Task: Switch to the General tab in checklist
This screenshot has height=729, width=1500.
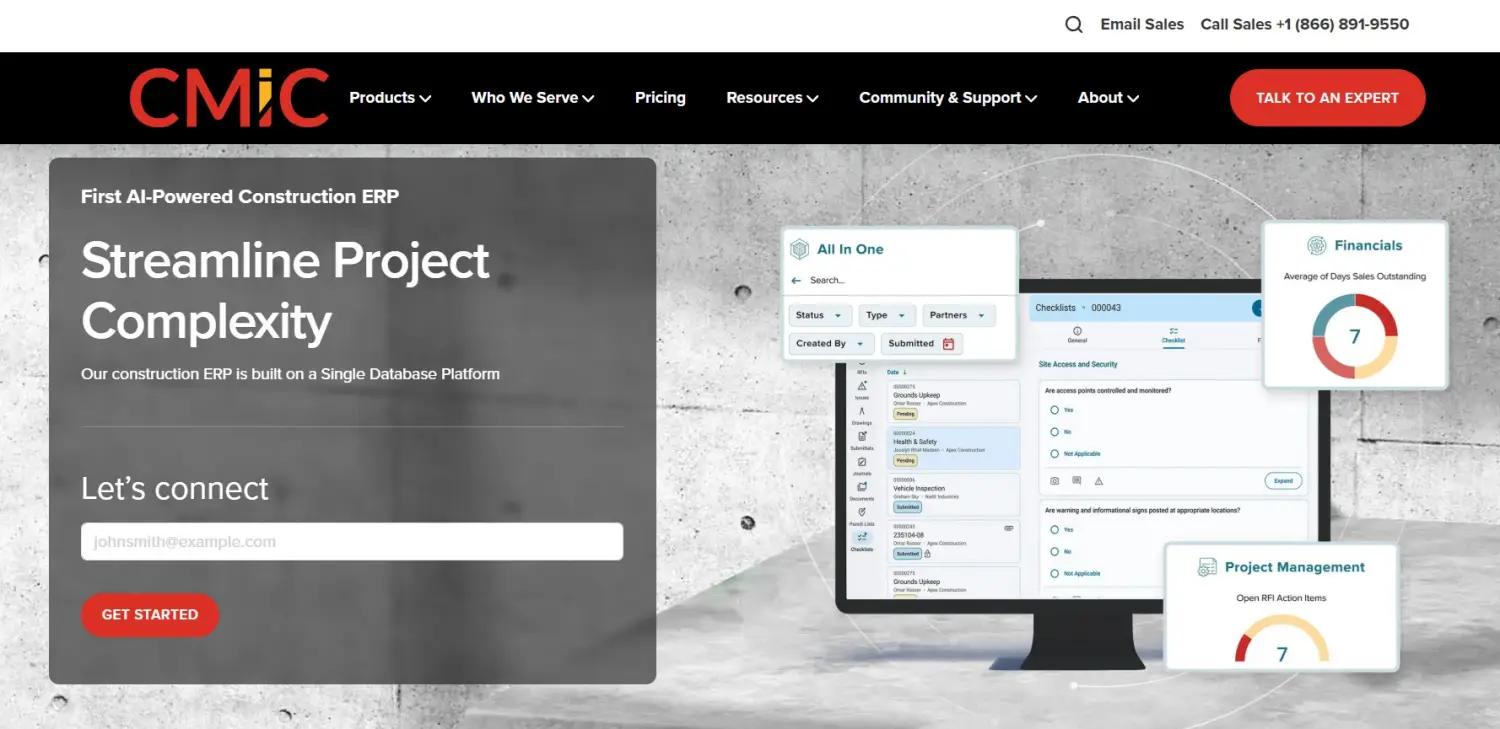Action: click(1077, 335)
